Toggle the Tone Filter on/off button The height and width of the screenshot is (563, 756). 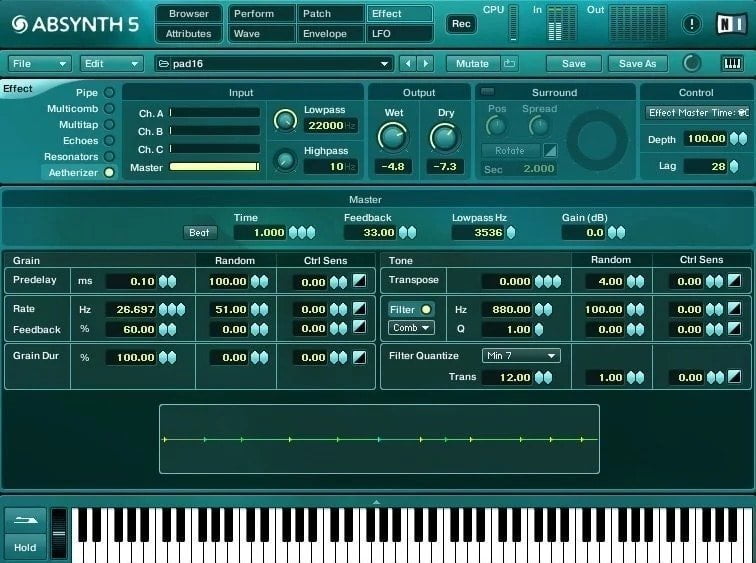coord(411,309)
